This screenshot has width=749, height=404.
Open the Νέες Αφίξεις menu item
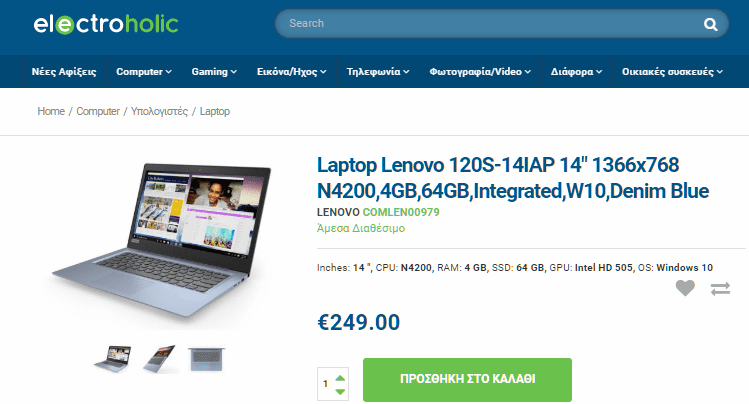(64, 72)
